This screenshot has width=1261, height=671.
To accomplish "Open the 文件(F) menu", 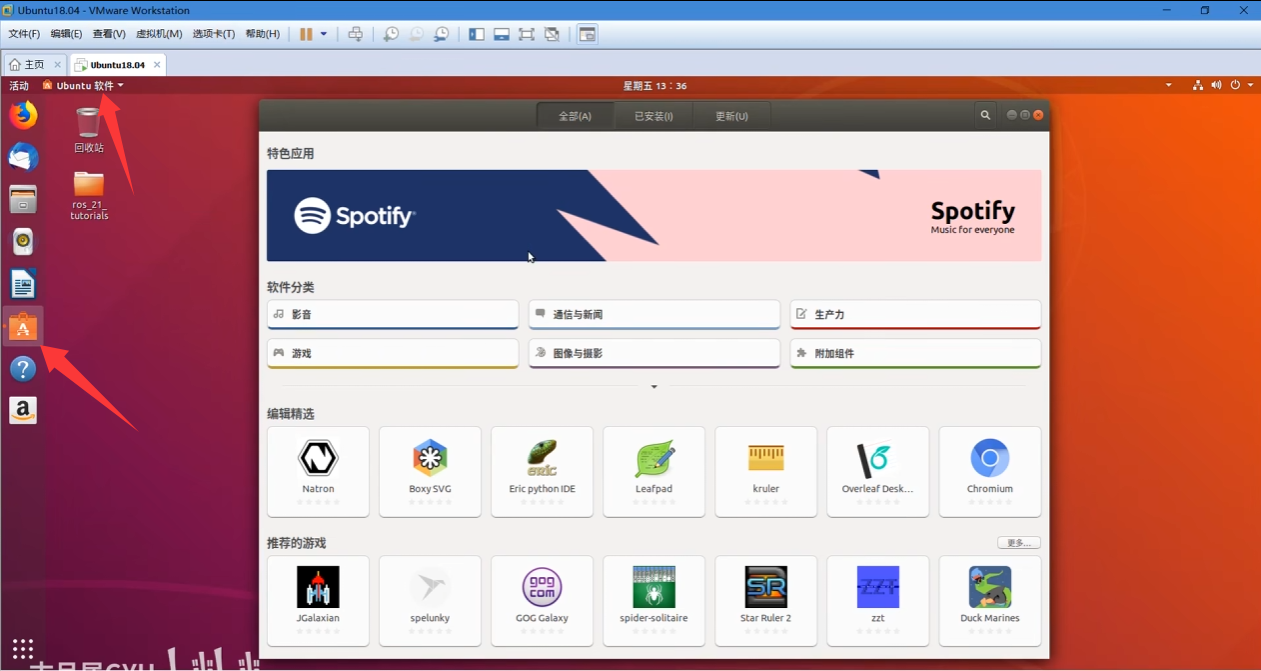I will (24, 34).
